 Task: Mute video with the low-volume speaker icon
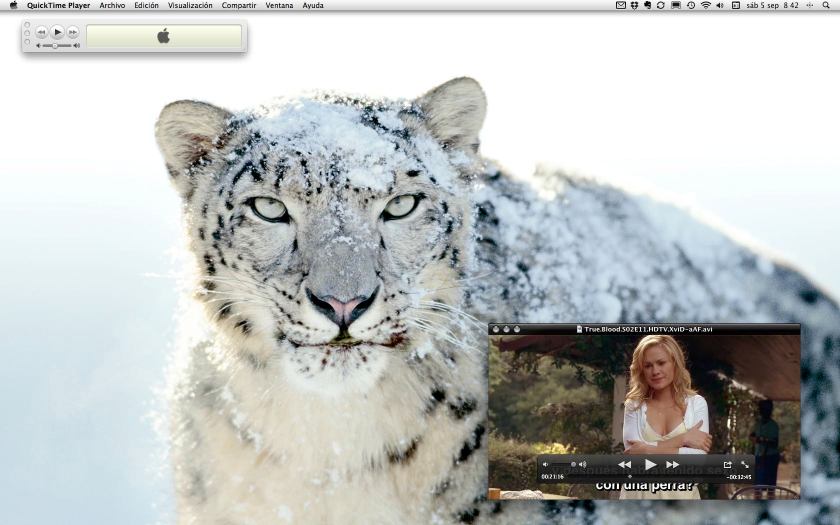point(545,464)
